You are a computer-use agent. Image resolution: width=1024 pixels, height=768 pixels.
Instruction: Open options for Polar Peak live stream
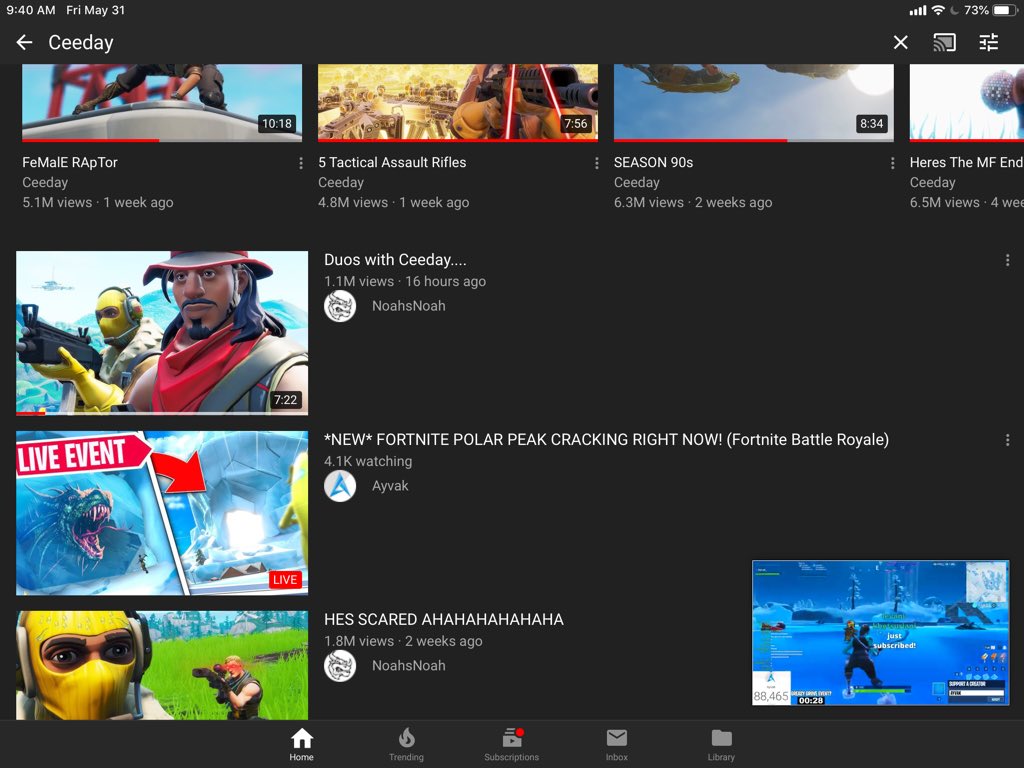pos(1008,440)
